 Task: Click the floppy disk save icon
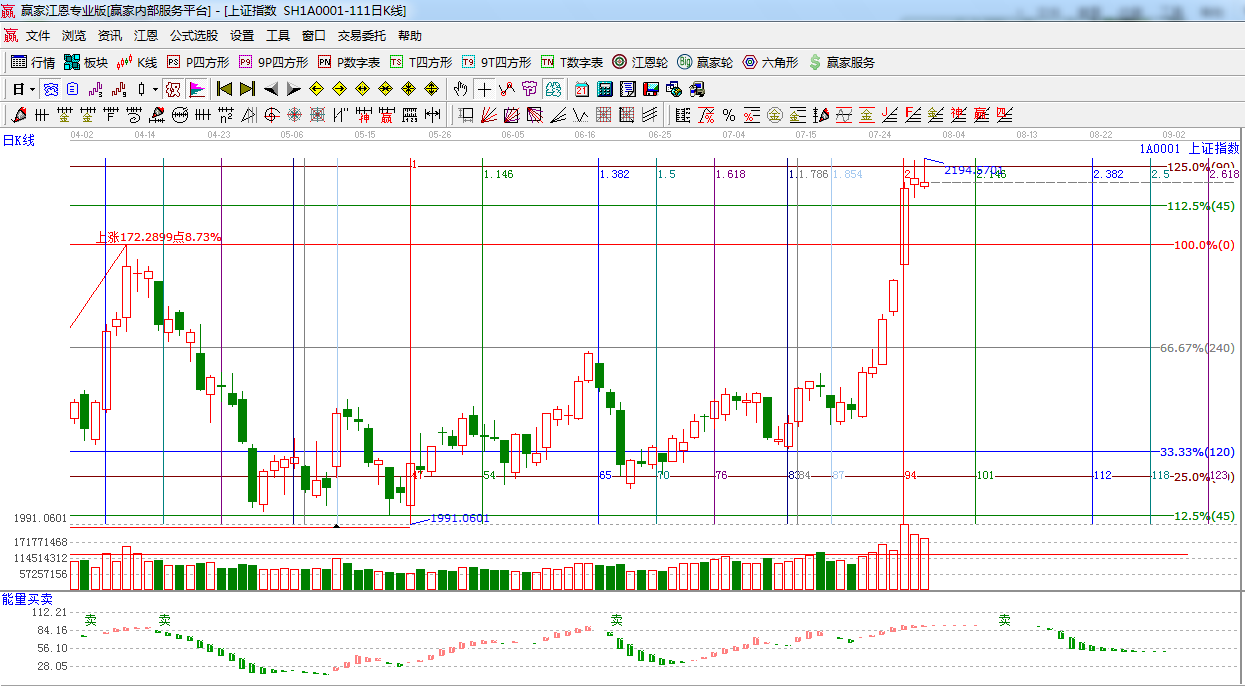coord(651,89)
